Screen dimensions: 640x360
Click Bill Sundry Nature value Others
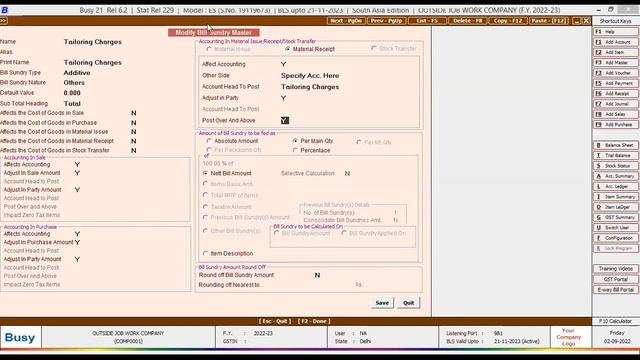74,82
